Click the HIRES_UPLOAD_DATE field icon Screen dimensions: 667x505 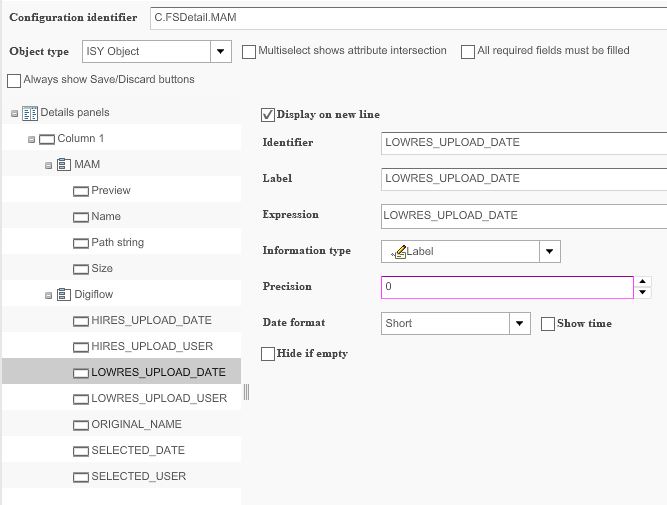[x=81, y=321]
